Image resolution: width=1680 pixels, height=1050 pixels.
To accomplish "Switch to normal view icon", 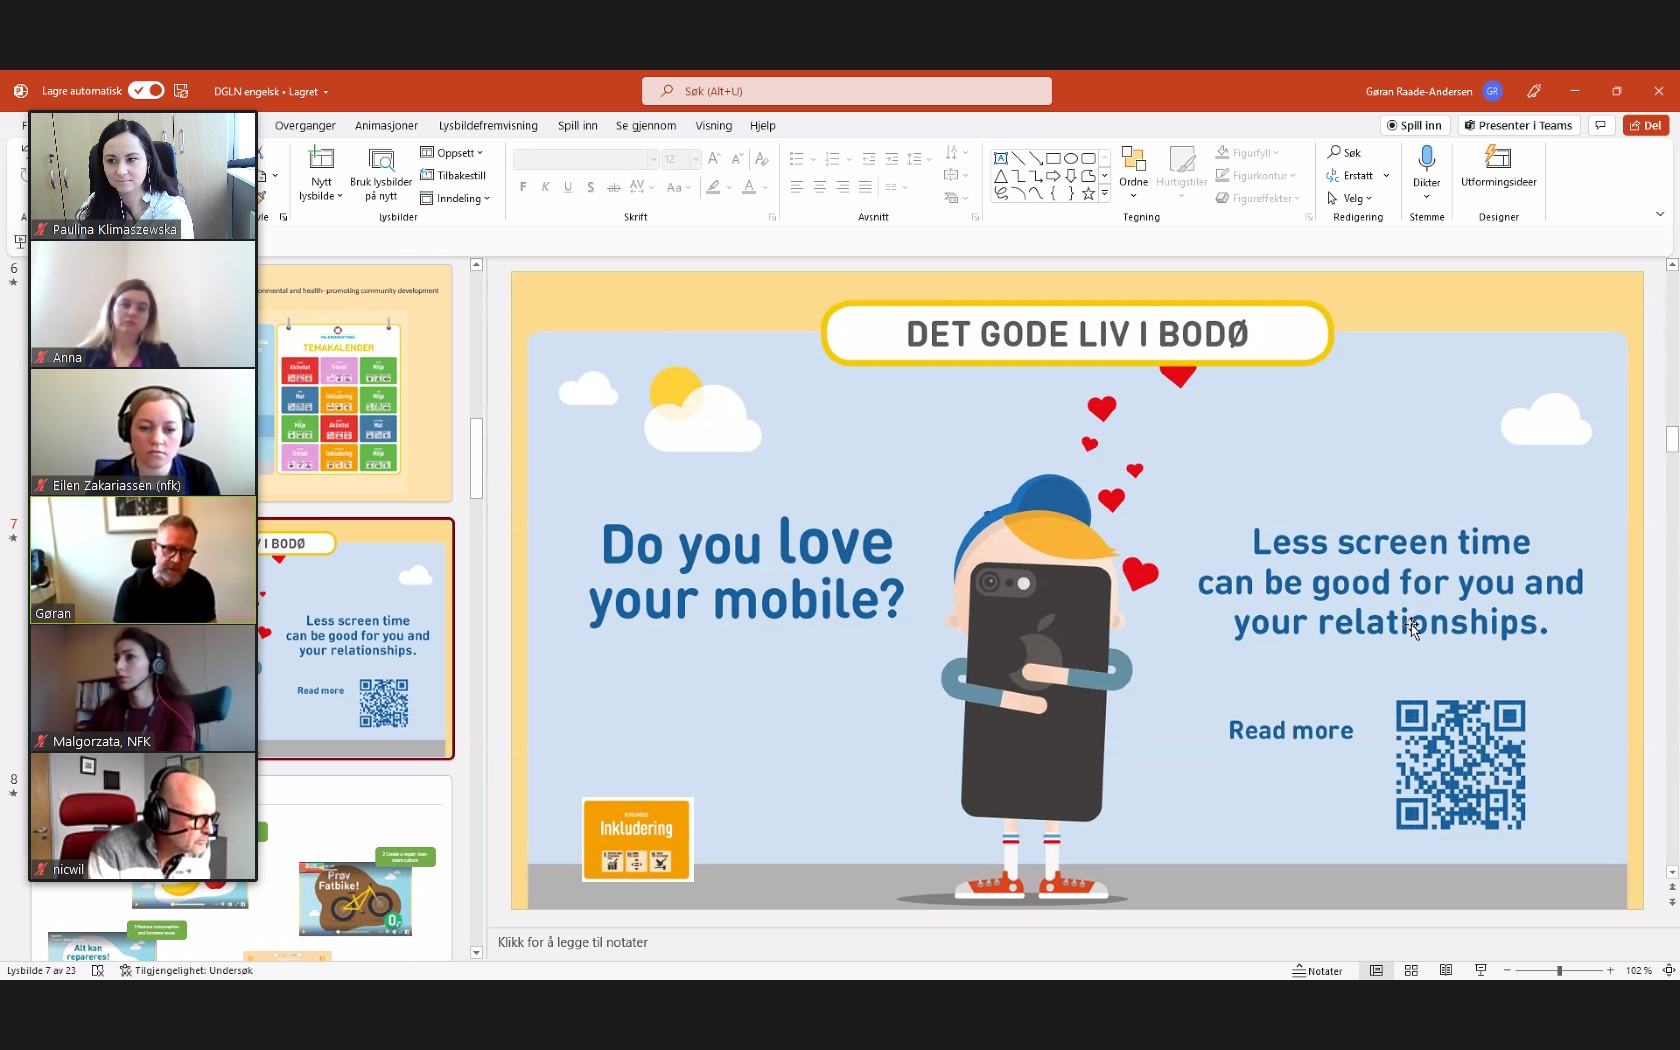I will [1377, 970].
